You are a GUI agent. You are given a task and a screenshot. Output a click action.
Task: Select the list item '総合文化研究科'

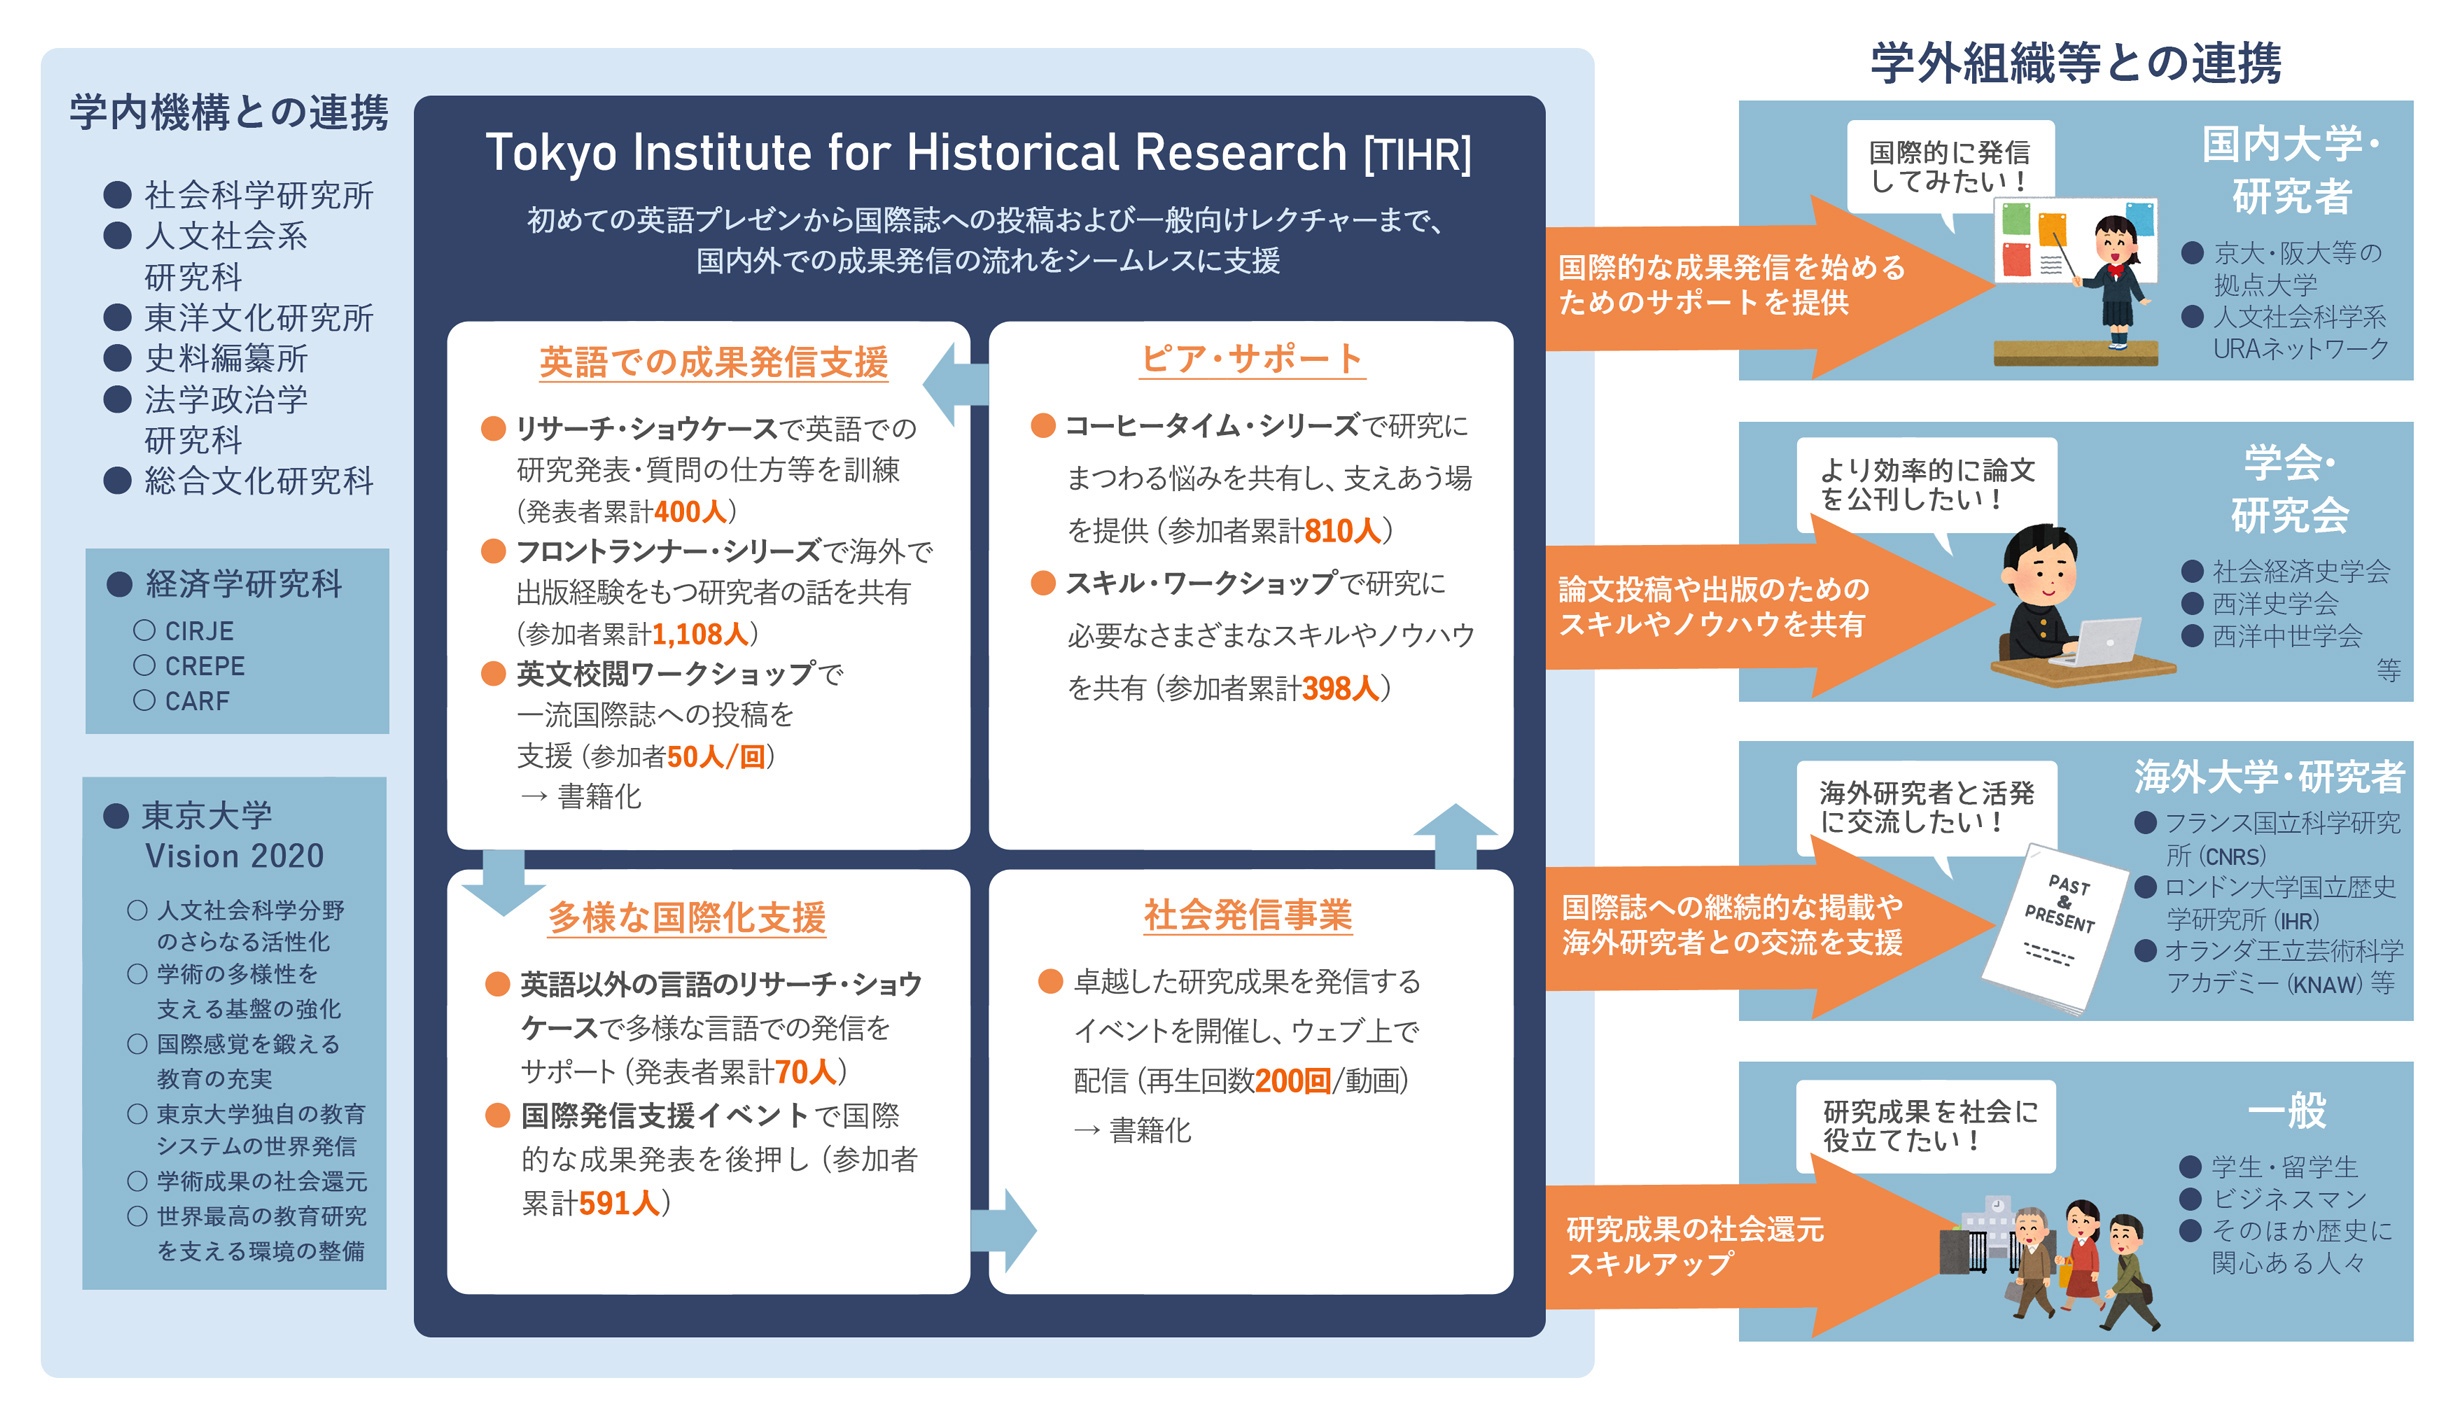tap(240, 481)
